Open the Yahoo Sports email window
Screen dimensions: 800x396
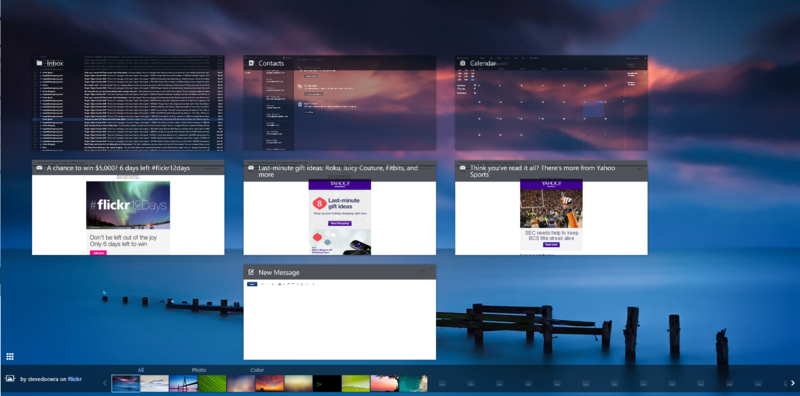point(551,208)
